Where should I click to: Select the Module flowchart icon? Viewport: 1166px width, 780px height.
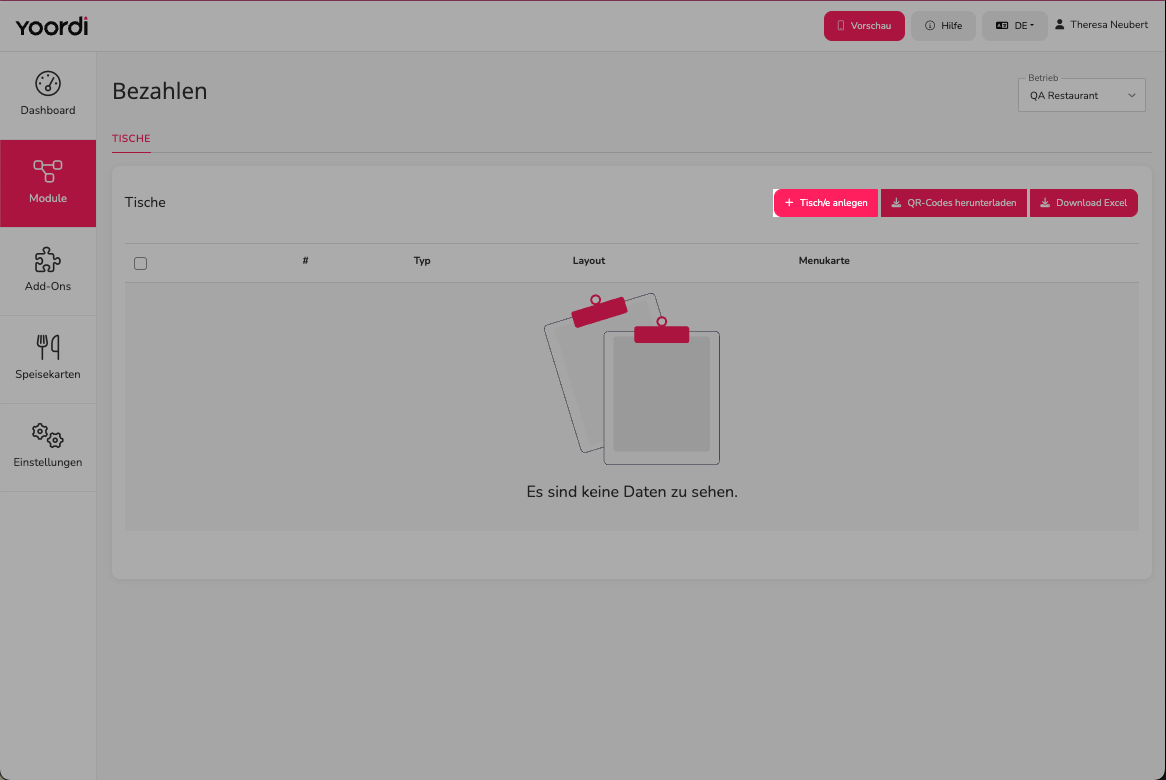pyautogui.click(x=48, y=171)
